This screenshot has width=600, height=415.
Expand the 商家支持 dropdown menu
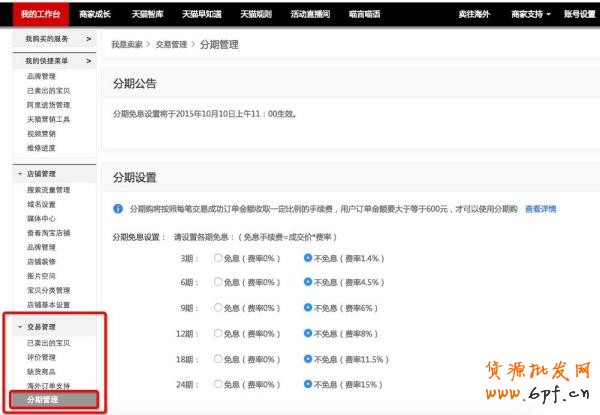(x=530, y=14)
